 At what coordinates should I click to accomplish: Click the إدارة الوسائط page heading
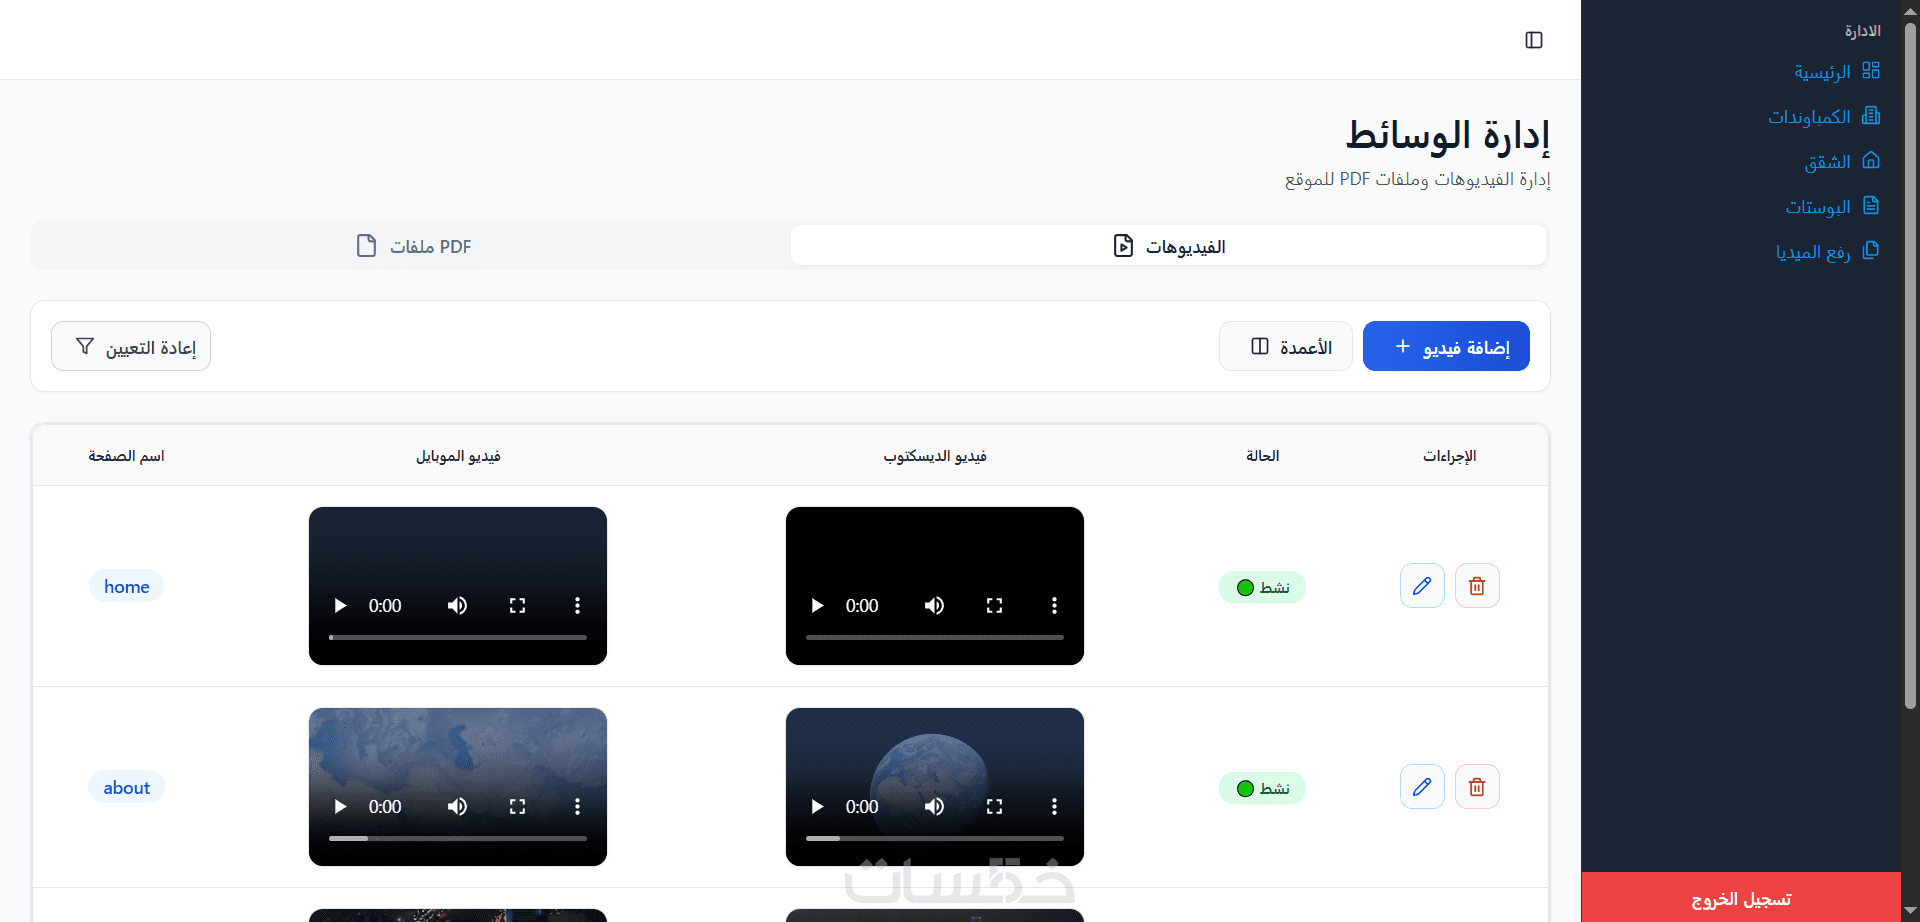coord(1448,135)
